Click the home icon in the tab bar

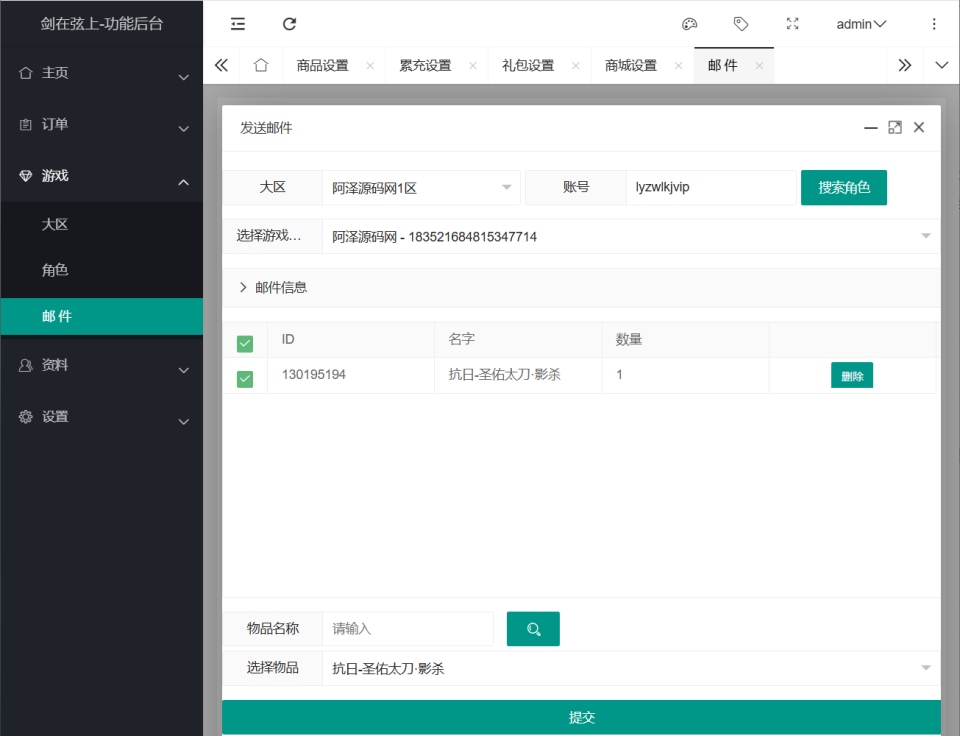(260, 64)
